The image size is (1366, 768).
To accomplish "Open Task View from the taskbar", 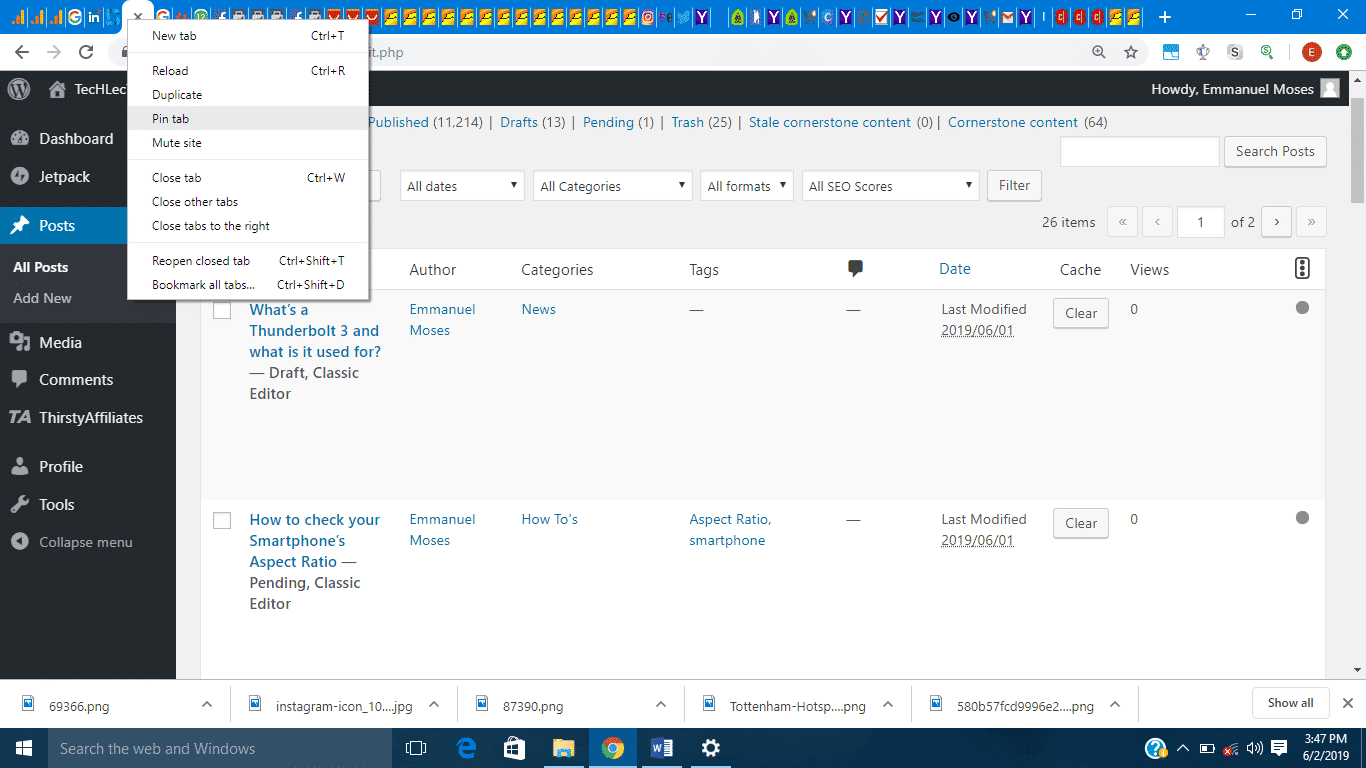I will pos(415,748).
